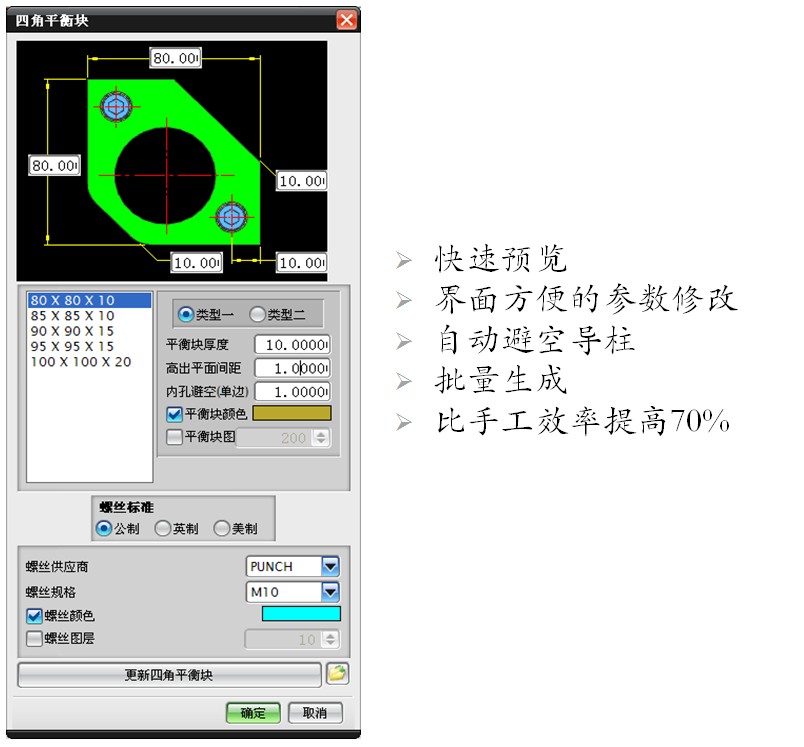This screenshot has width=804, height=747.
Task: Select 90 X 90 X 15 list entry
Action: (72, 331)
